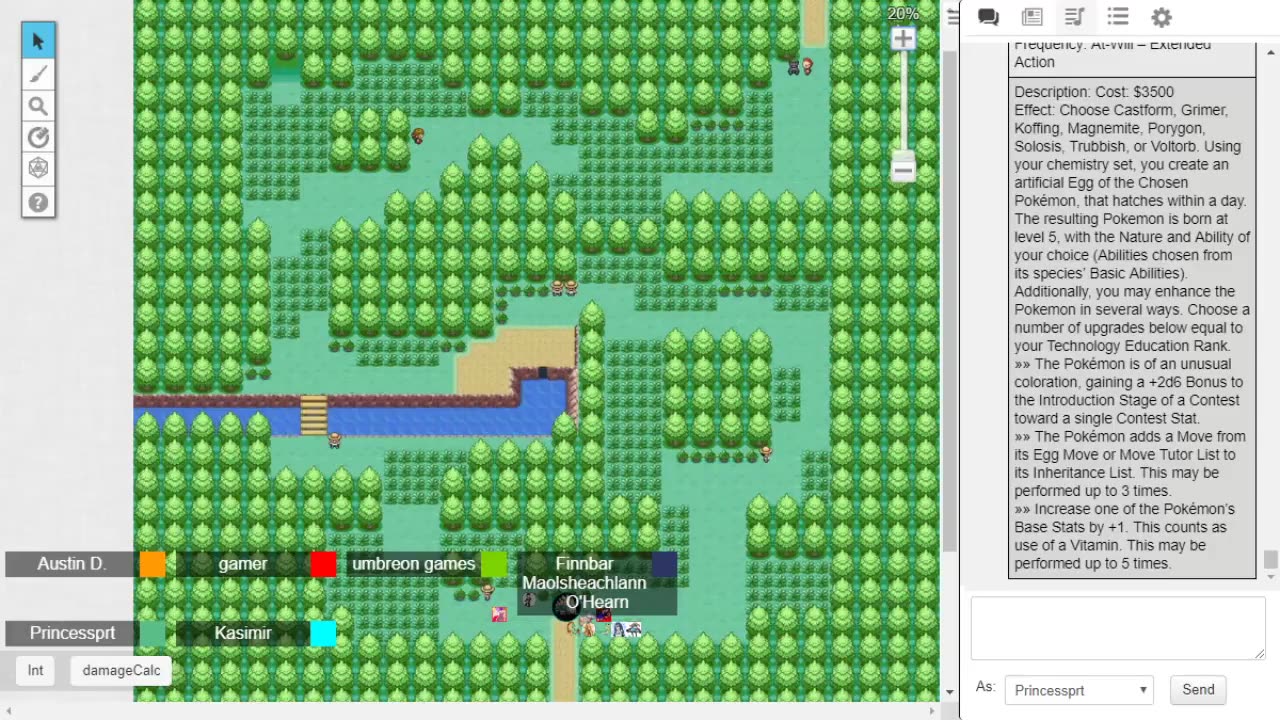Click the chat message input box

[1118, 628]
